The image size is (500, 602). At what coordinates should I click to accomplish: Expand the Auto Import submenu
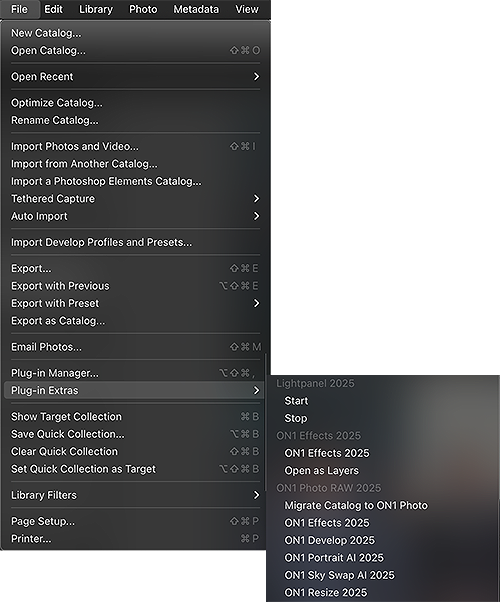(135, 216)
